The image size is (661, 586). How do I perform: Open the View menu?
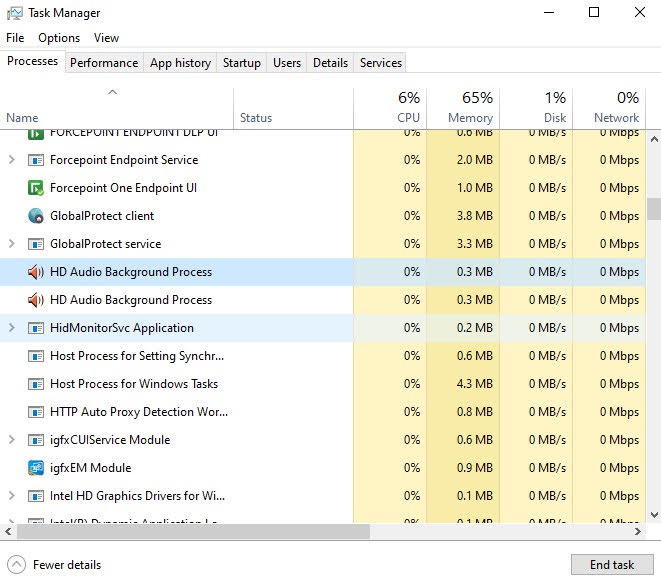coord(106,38)
